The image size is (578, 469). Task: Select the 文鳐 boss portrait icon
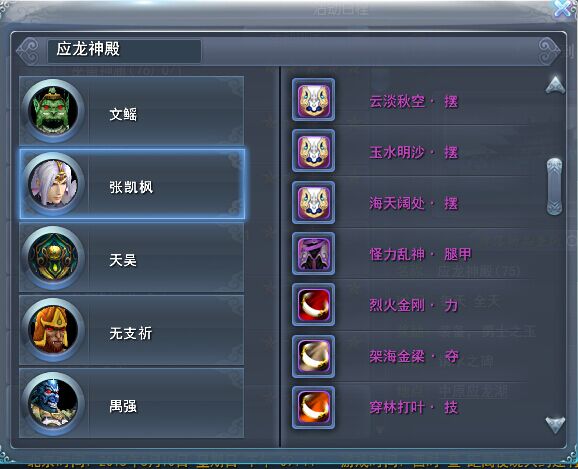[53, 111]
